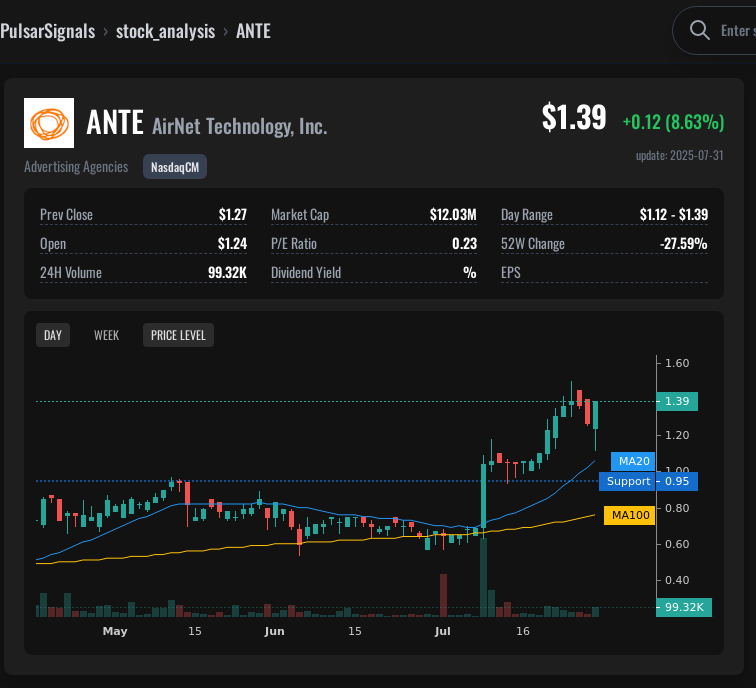Image resolution: width=756 pixels, height=688 pixels.
Task: Select ANTE breadcrumb item
Action: click(253, 31)
